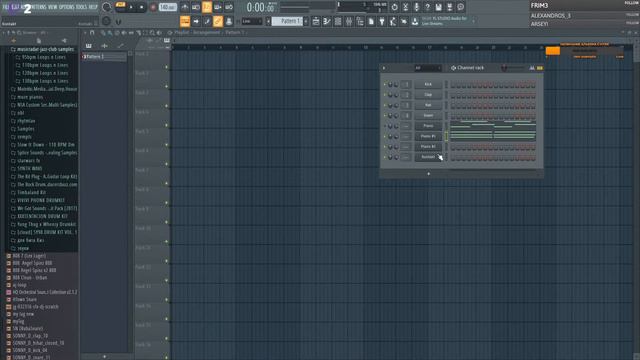640x360 pixels.
Task: Click the stamp tool icon
Action: coord(229,21)
